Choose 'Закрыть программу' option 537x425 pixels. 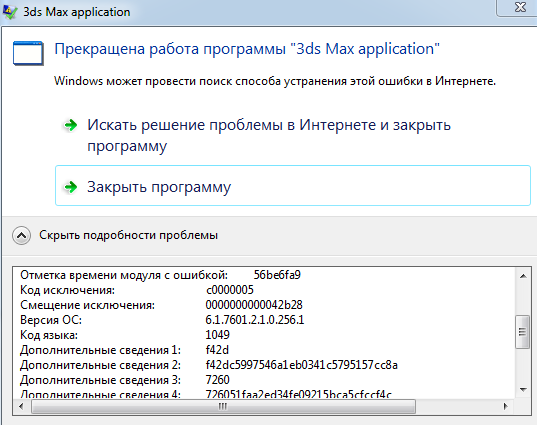(293, 186)
